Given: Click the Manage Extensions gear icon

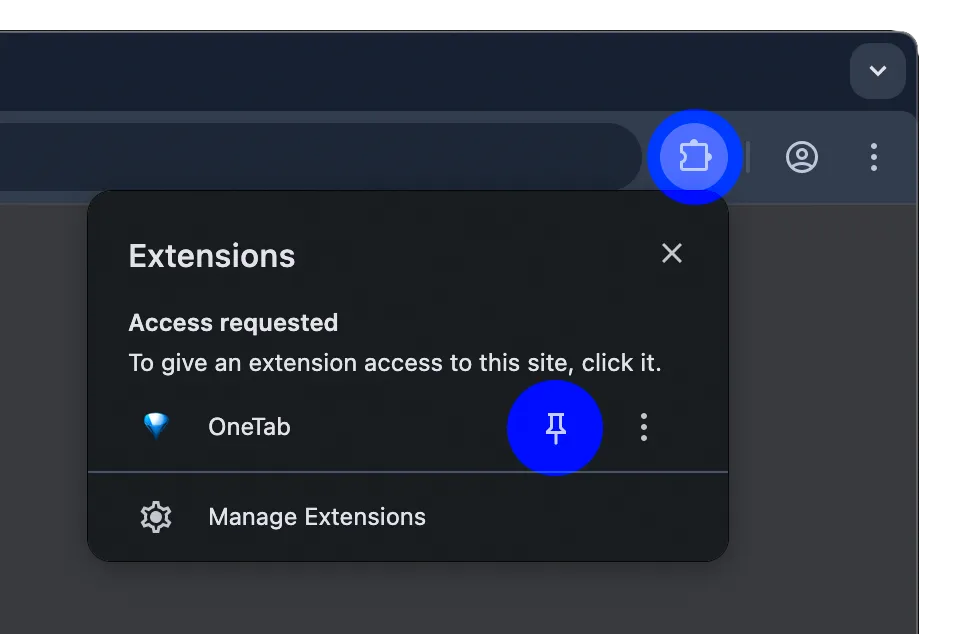Looking at the screenshot, I should pos(156,517).
